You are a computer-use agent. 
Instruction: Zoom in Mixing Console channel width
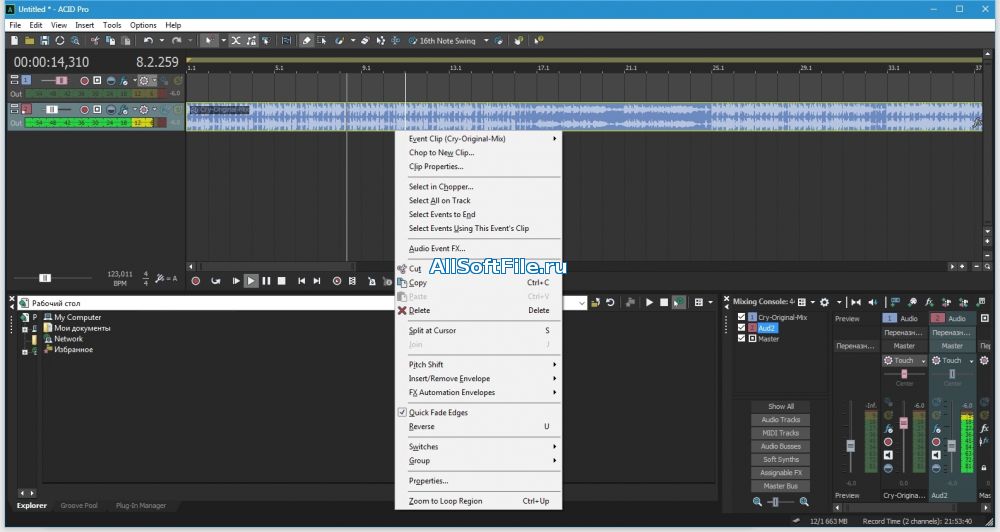804,502
